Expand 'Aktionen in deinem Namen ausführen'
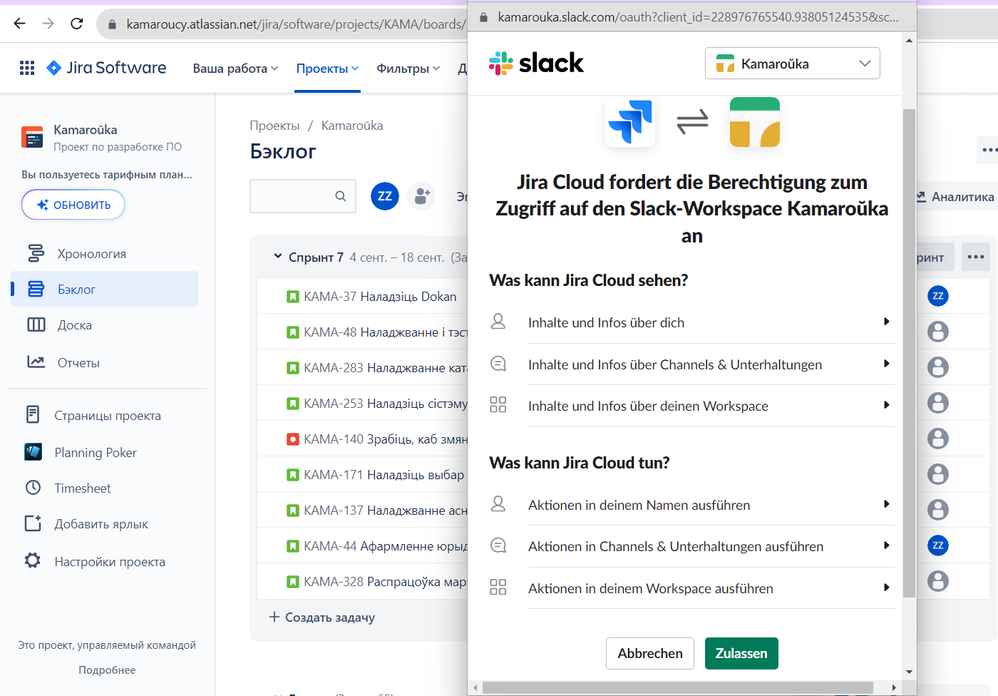Image resolution: width=998 pixels, height=696 pixels. (x=692, y=505)
